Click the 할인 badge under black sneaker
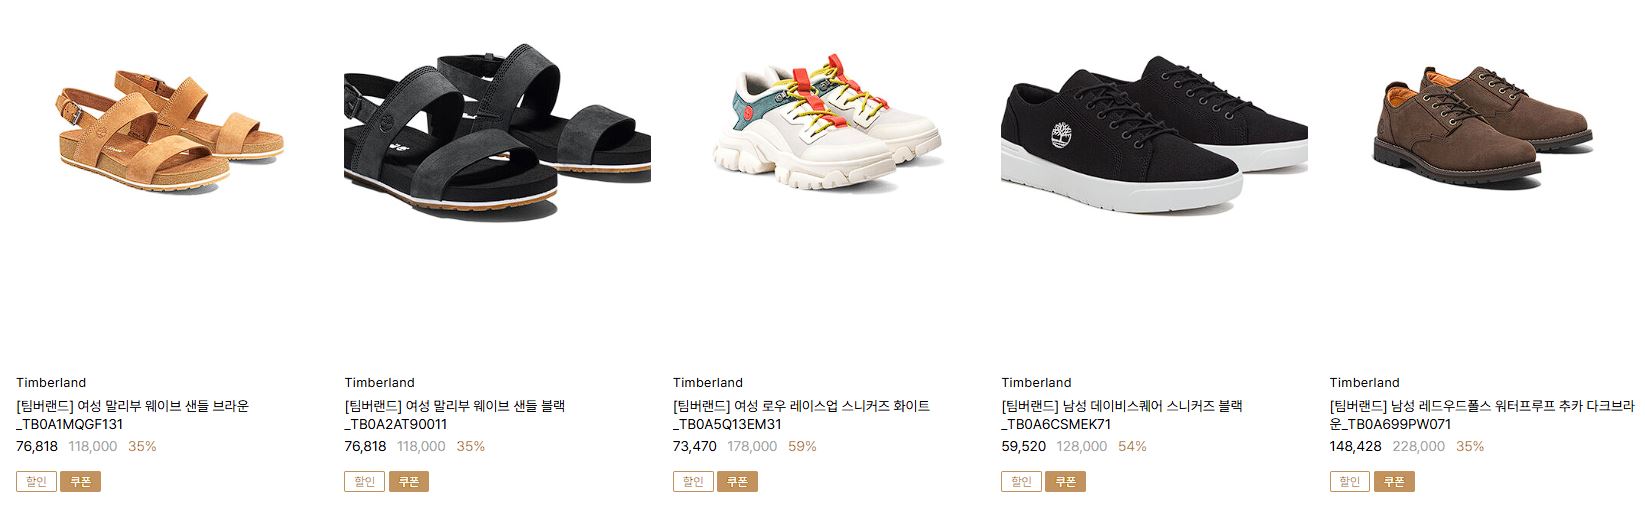This screenshot has height=517, width=1645. [x=1021, y=482]
